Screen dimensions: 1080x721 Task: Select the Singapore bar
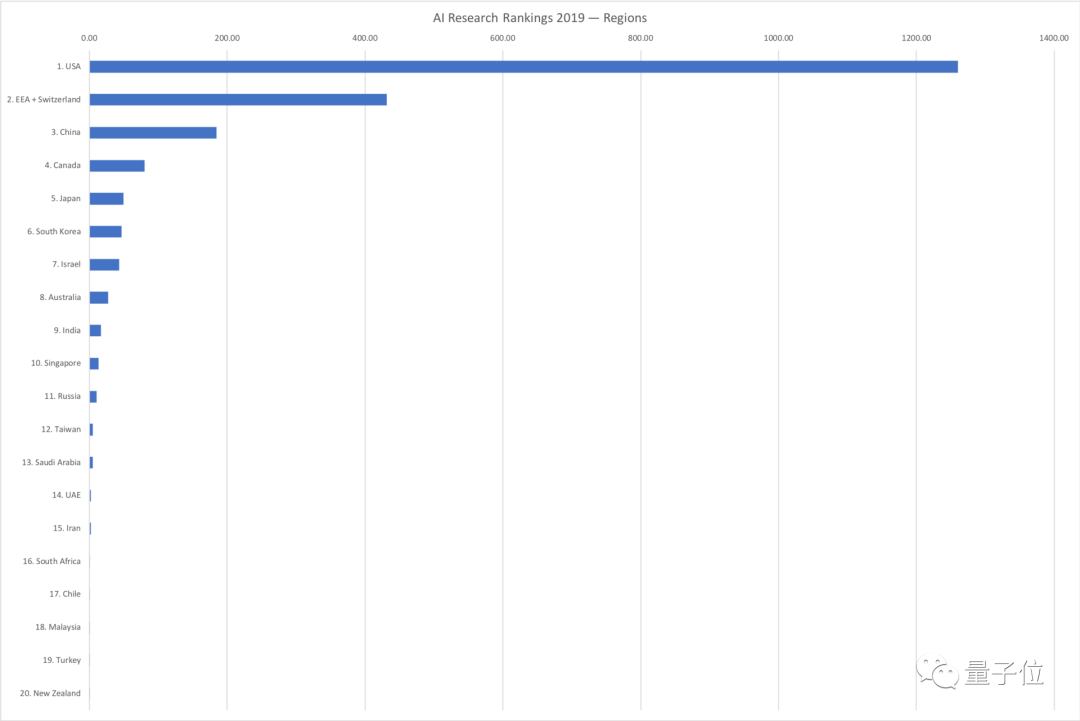point(94,364)
